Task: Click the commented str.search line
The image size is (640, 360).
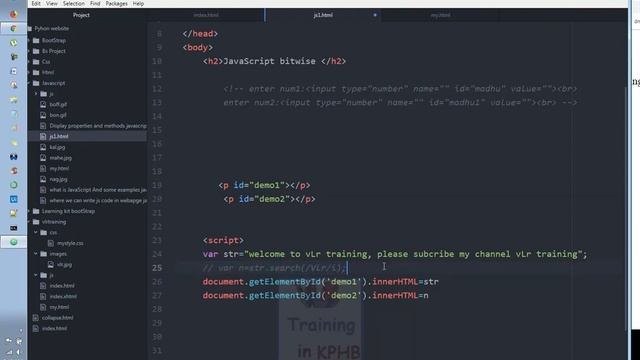Action: point(274,268)
